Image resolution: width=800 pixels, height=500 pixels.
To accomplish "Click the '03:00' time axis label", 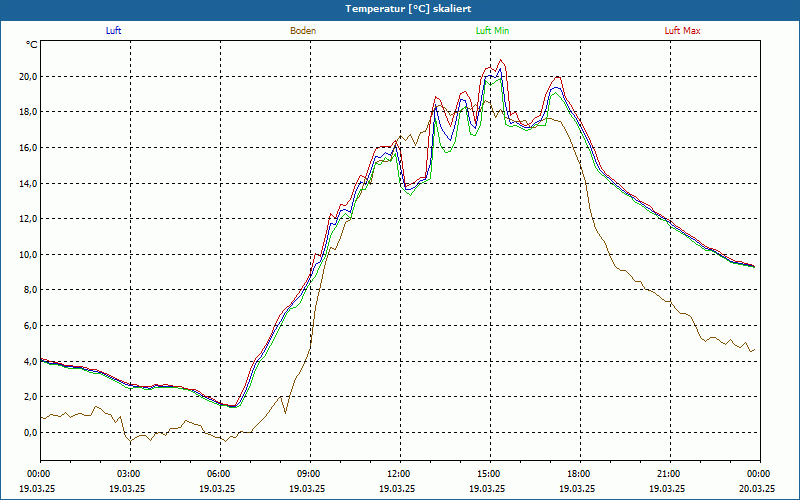I will point(131,474).
